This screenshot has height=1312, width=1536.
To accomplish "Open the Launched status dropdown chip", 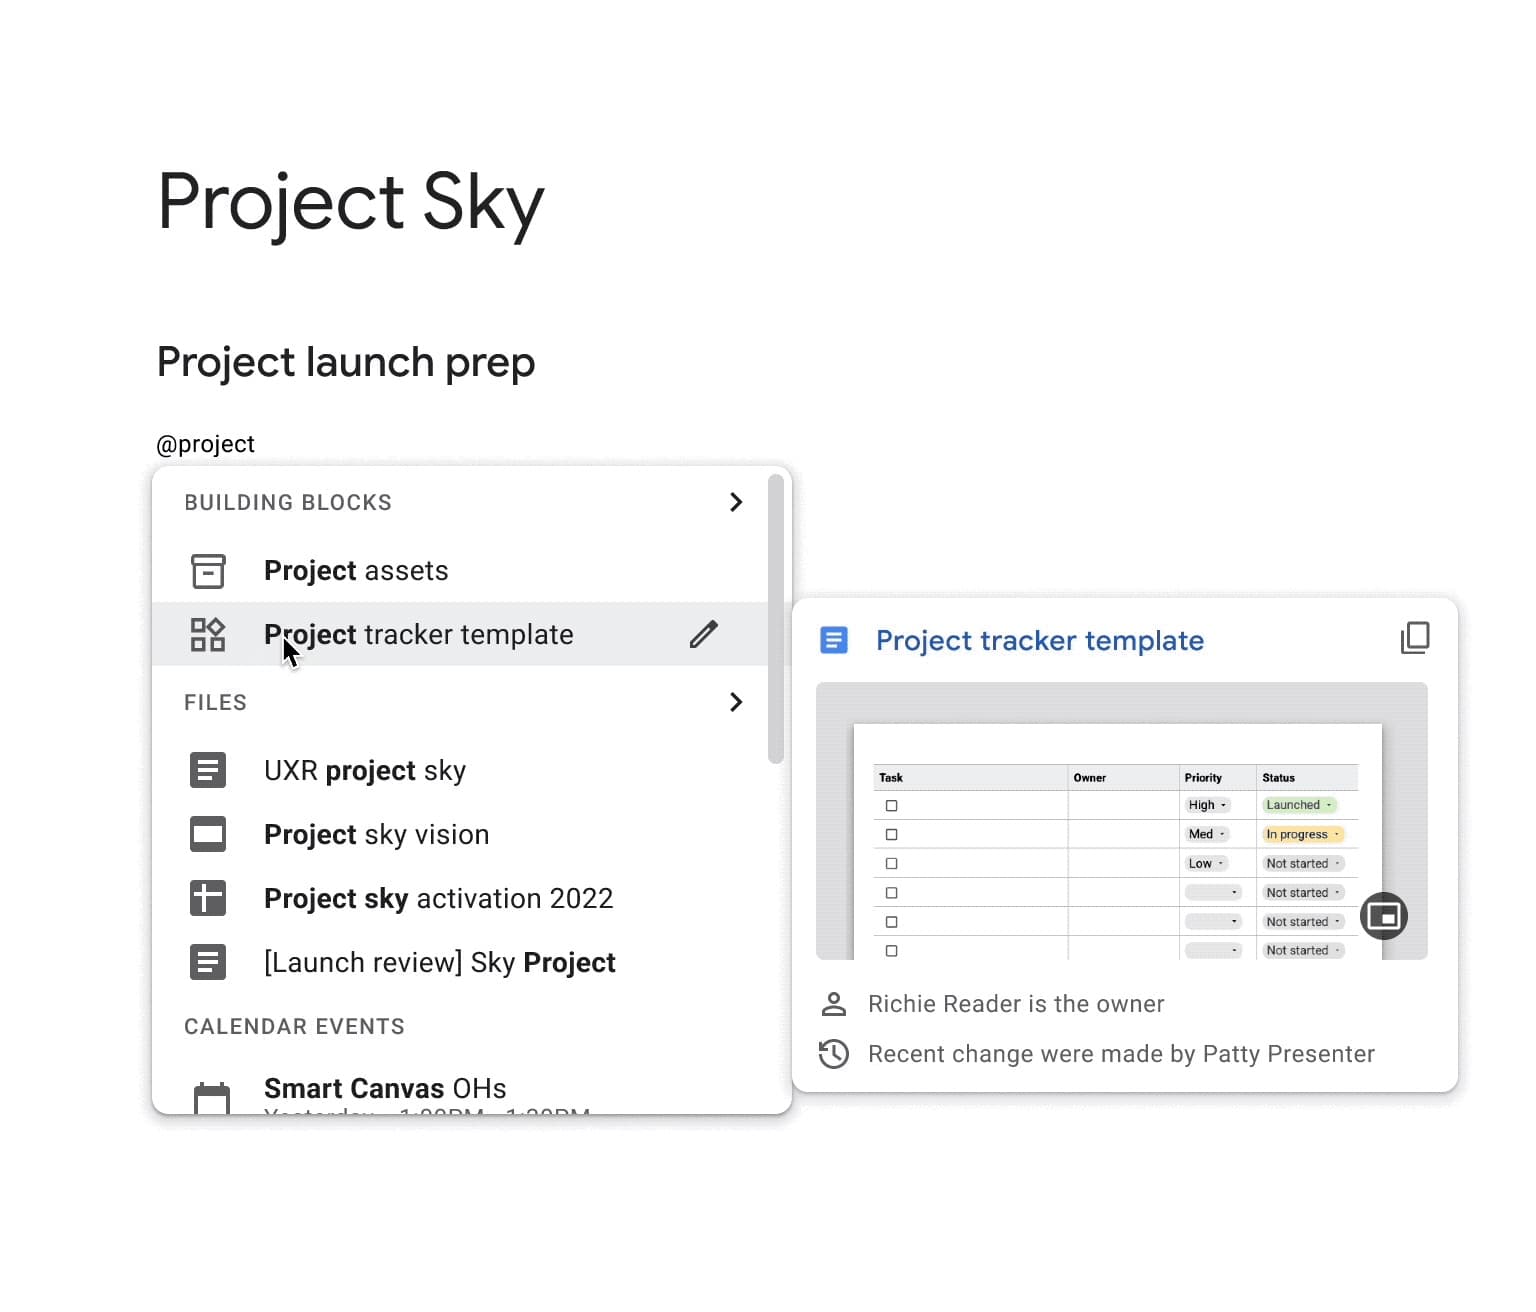I will 1298,805.
